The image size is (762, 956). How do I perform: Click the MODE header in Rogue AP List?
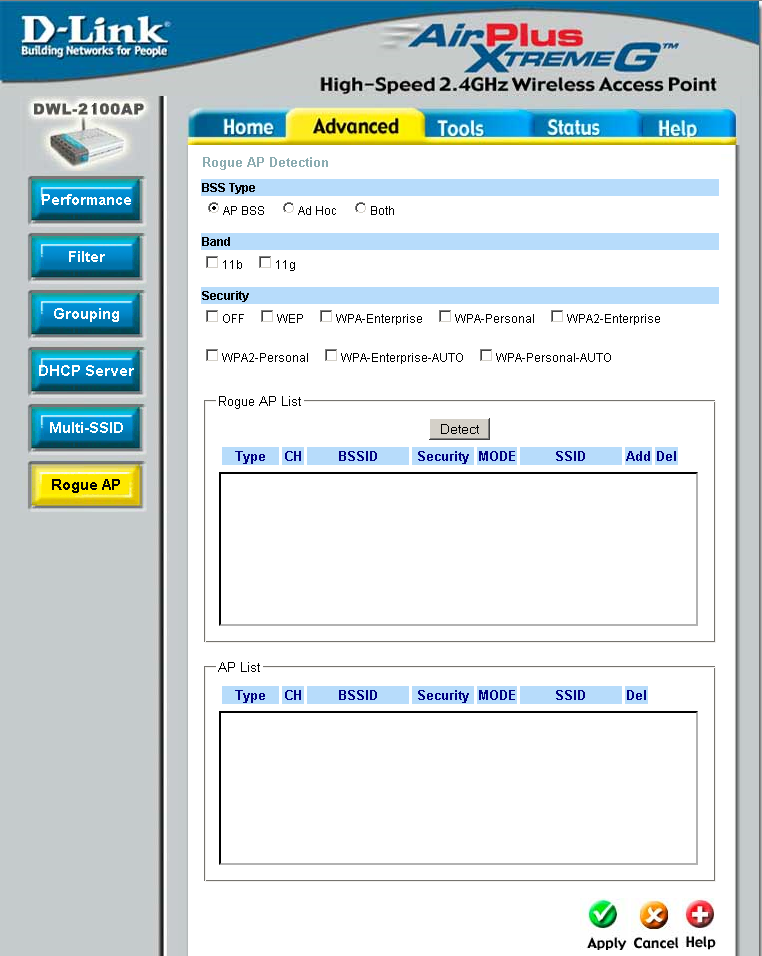click(497, 456)
